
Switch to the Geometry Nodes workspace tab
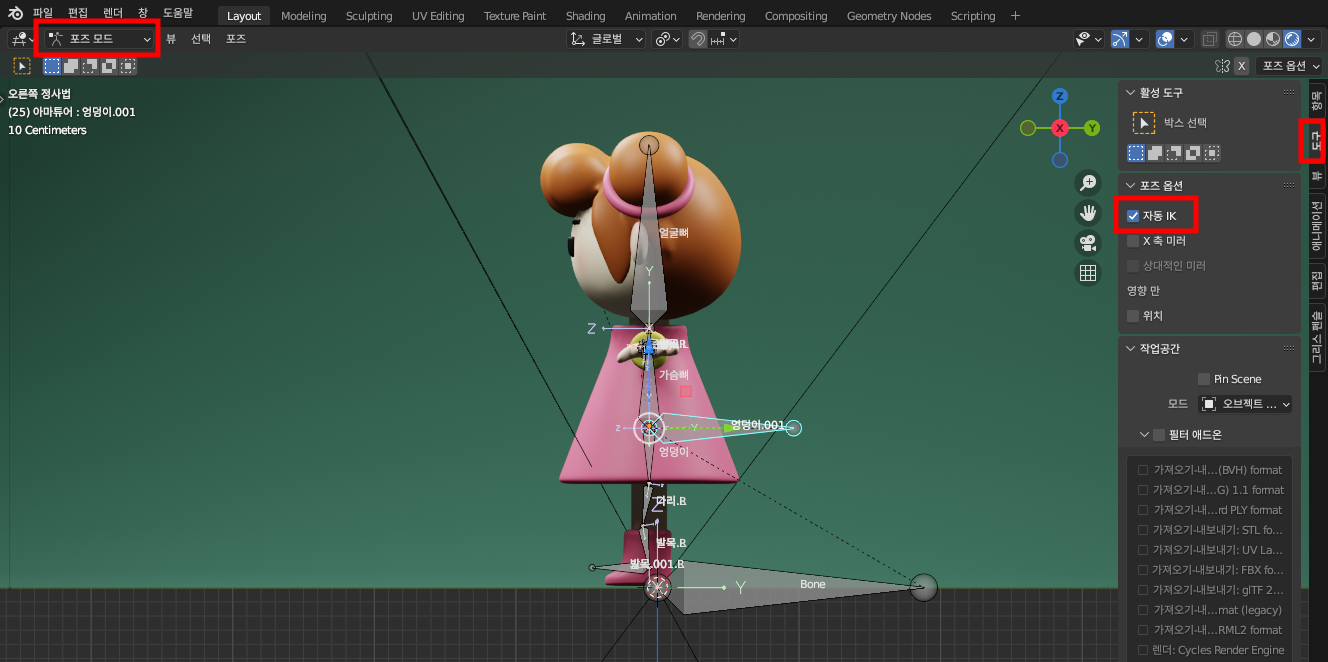tap(889, 16)
